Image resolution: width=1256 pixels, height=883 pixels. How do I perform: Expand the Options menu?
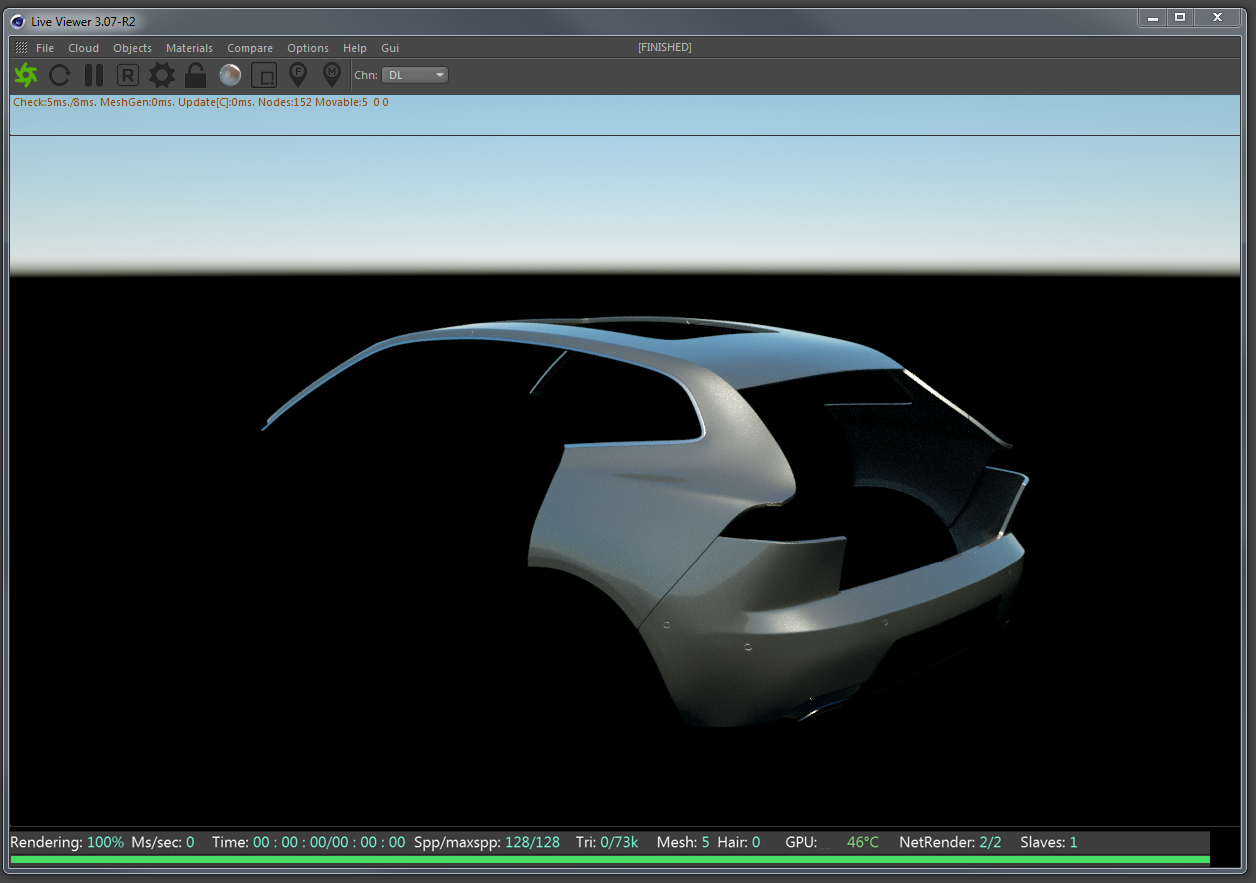coord(308,48)
